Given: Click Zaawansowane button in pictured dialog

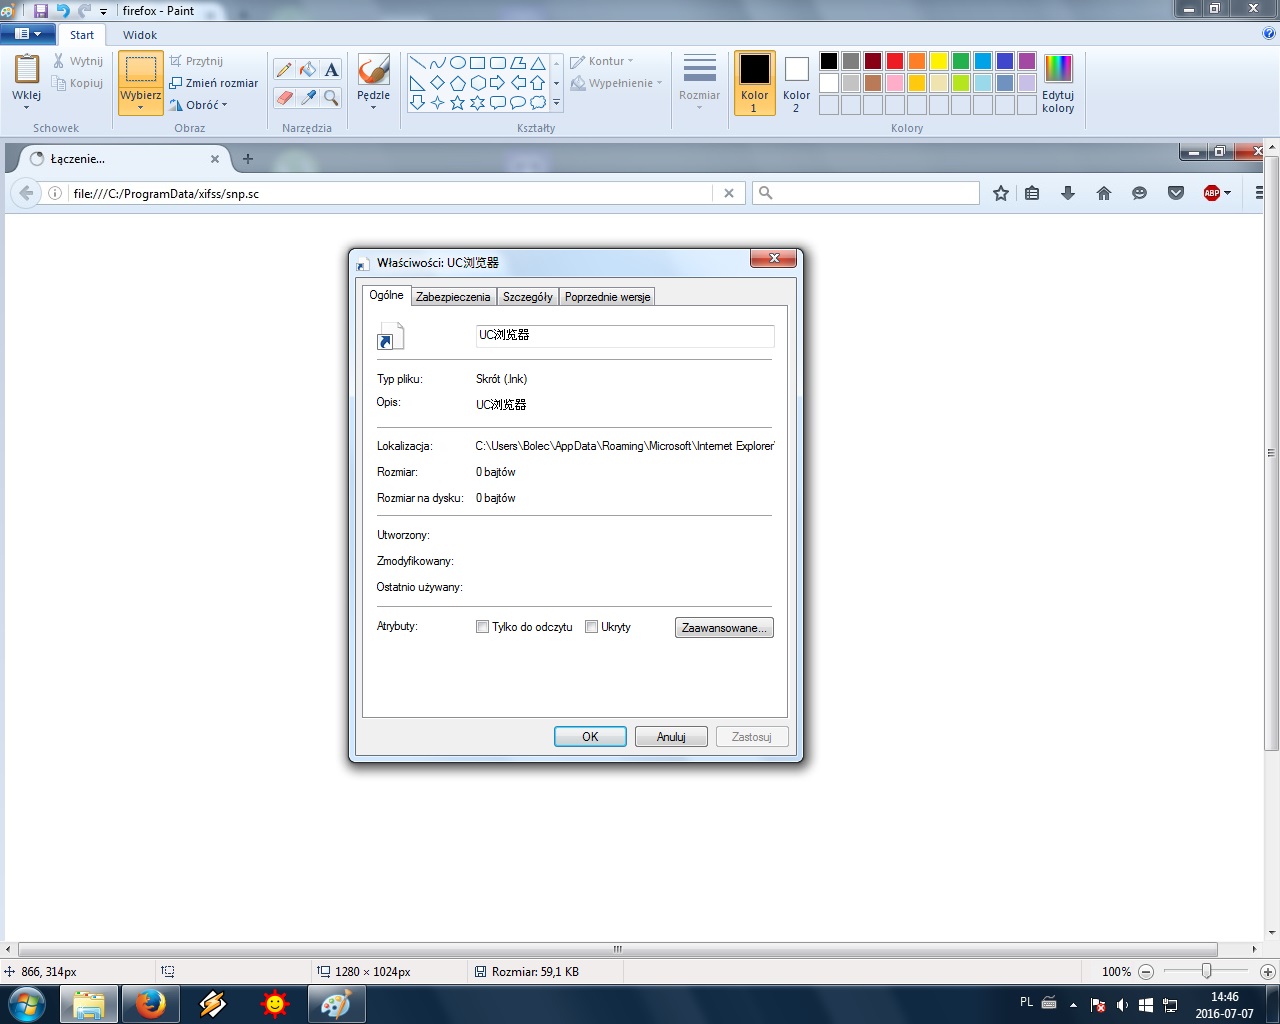Looking at the screenshot, I should [724, 628].
